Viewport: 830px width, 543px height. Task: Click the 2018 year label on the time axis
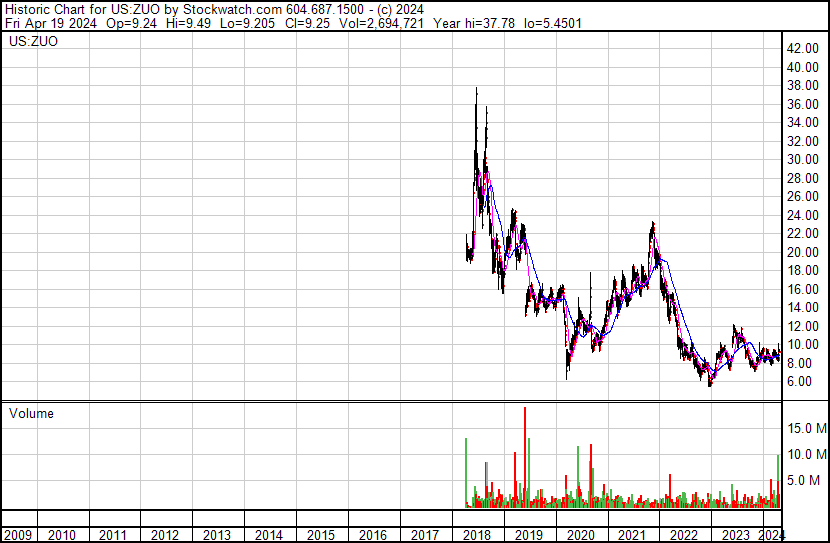pos(476,535)
